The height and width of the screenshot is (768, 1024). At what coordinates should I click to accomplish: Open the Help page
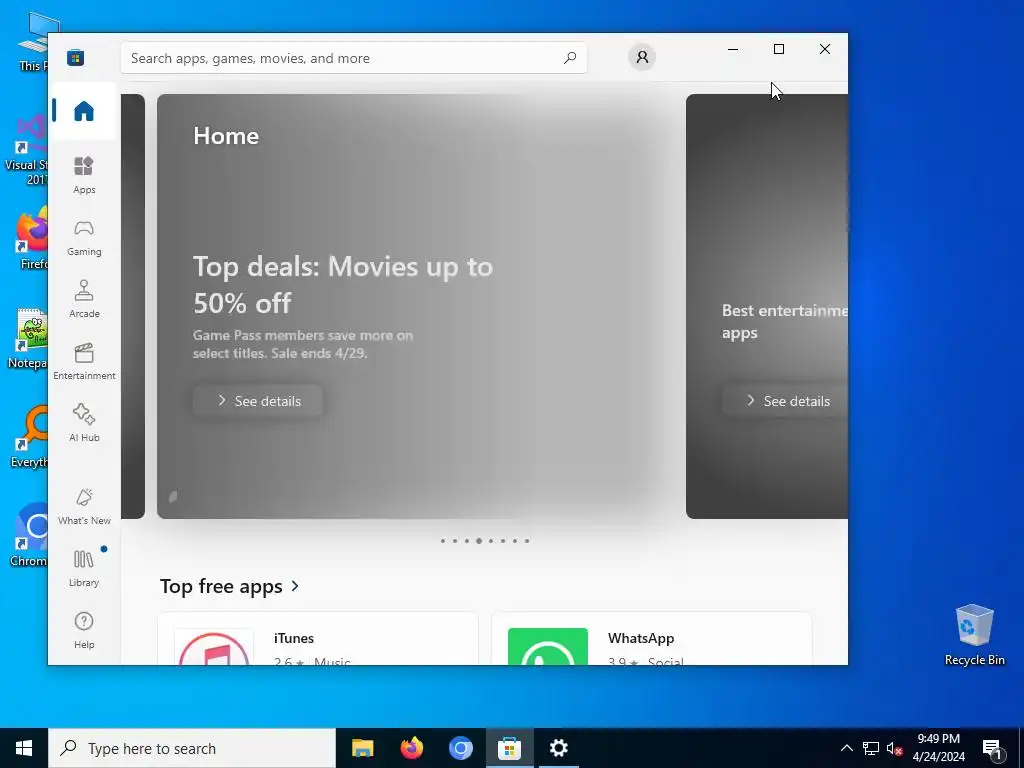(84, 630)
